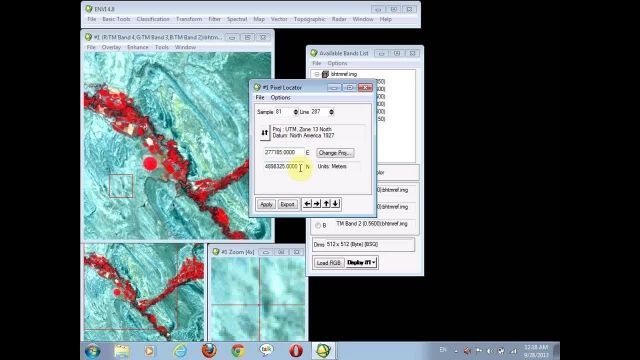Open the ENVI main bar Window menu

(363, 19)
